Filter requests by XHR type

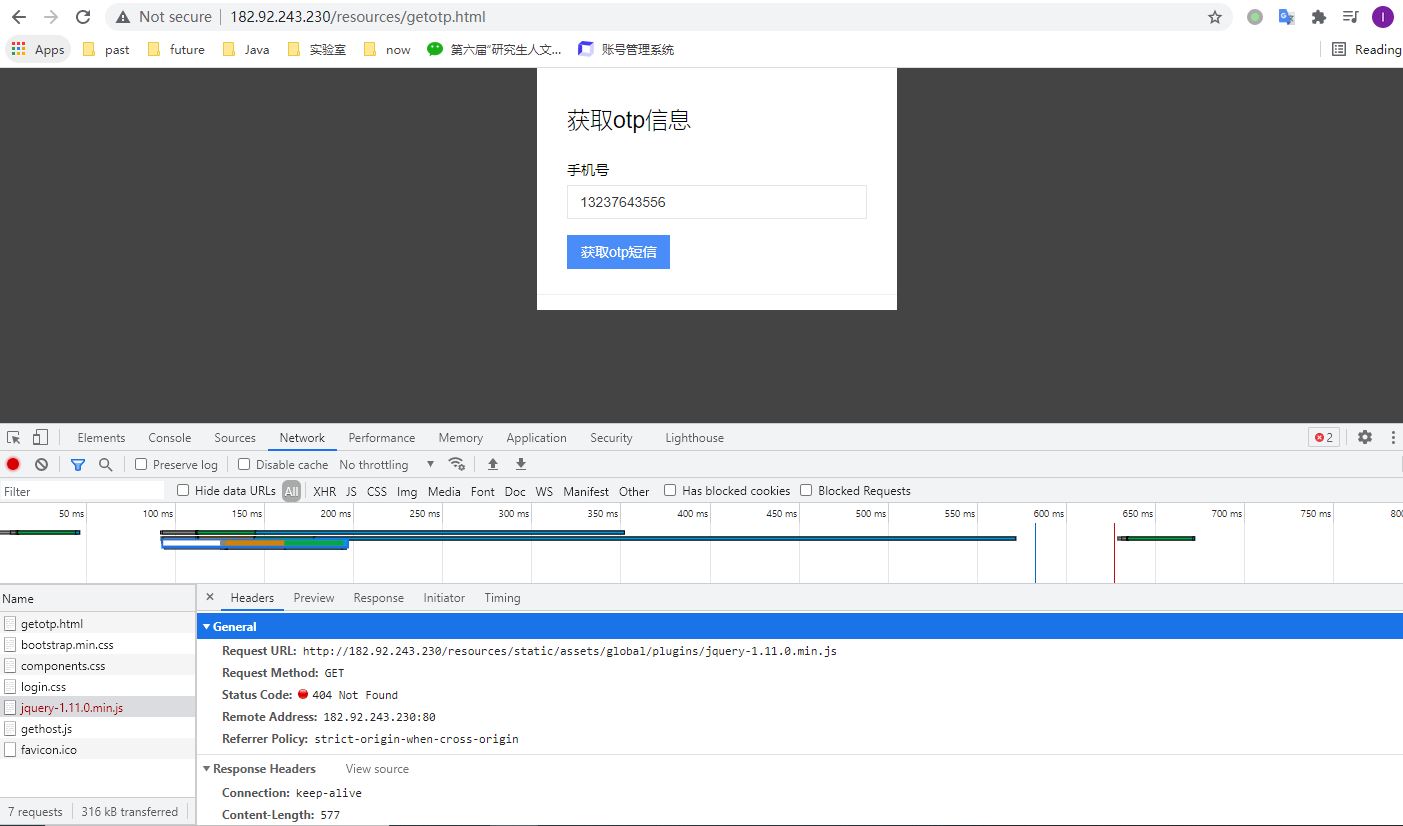point(325,491)
